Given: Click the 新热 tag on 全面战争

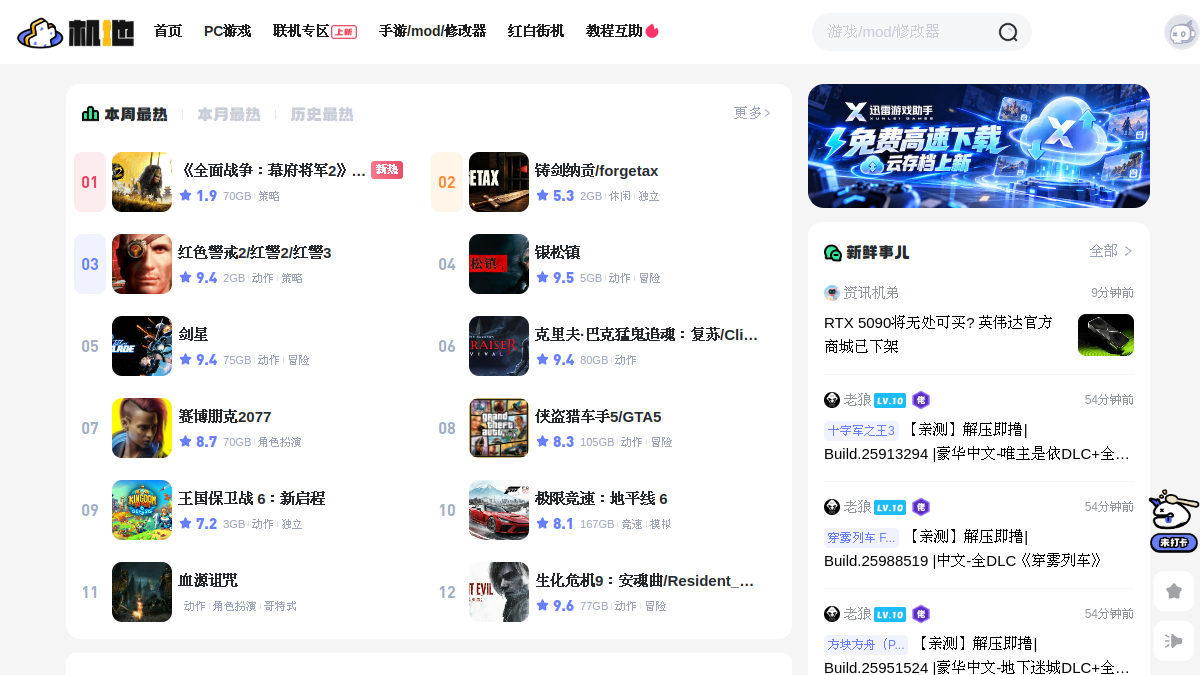Looking at the screenshot, I should click(x=387, y=170).
